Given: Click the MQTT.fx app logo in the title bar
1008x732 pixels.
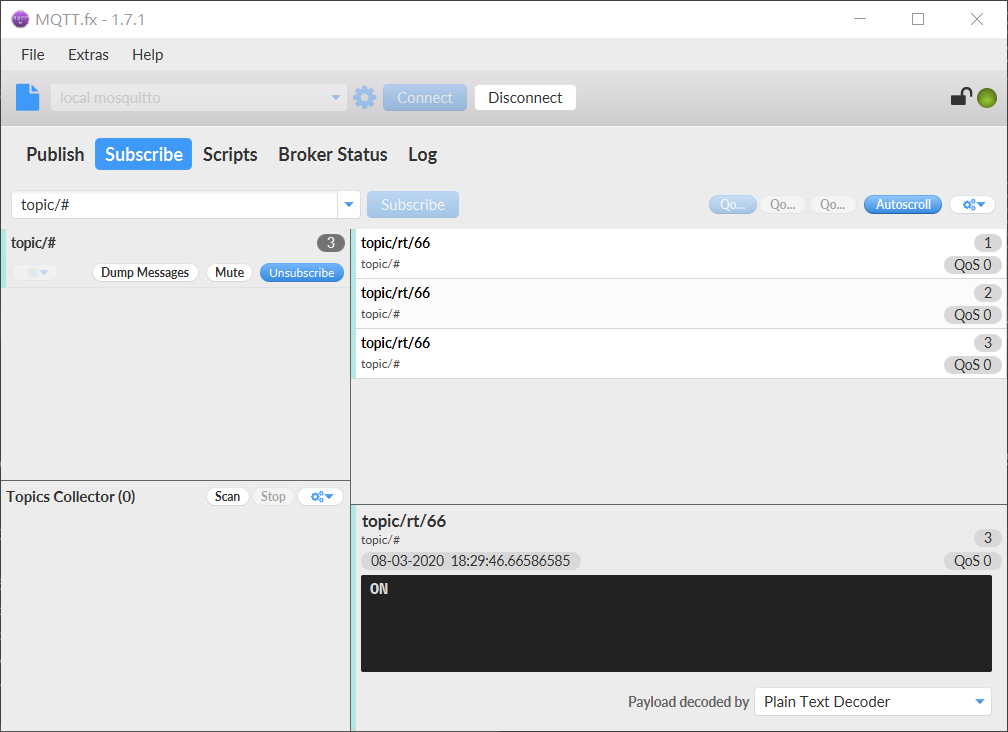Looking at the screenshot, I should [x=20, y=19].
